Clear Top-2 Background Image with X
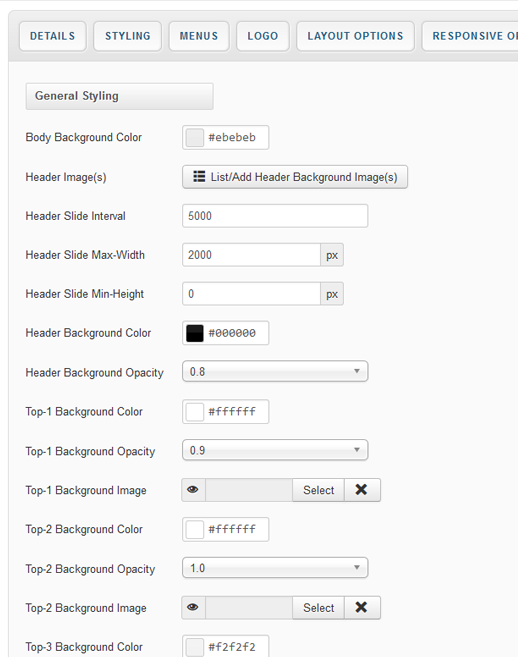The width and height of the screenshot is (518, 657). [x=362, y=608]
